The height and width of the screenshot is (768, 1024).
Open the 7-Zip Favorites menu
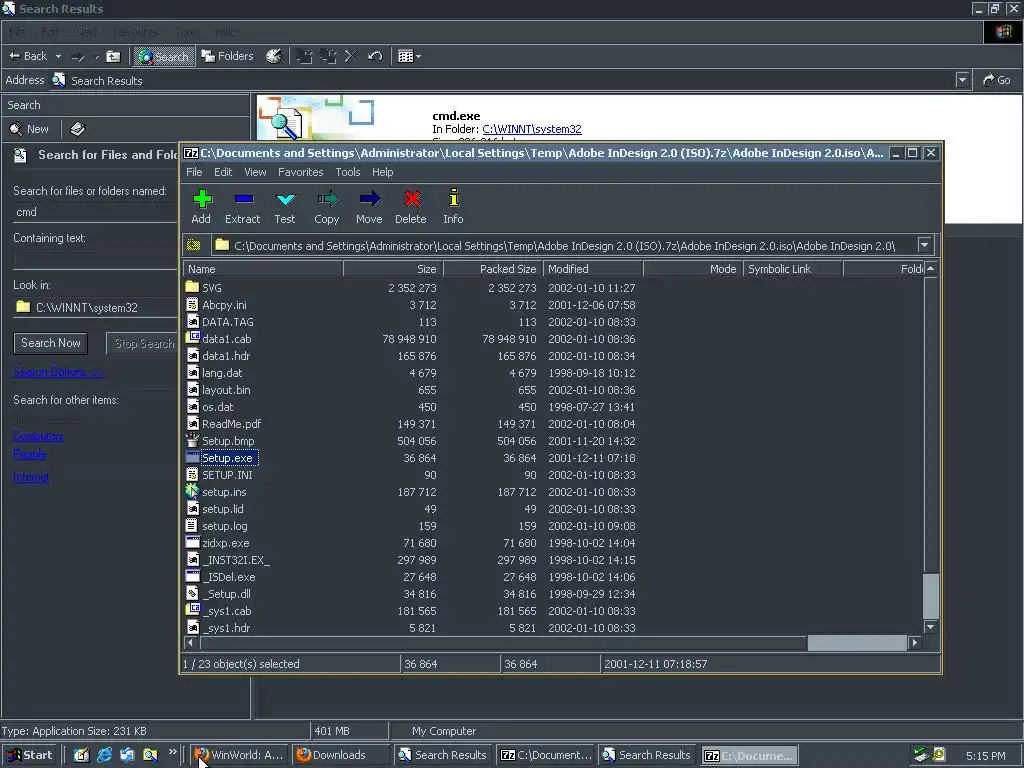[300, 172]
